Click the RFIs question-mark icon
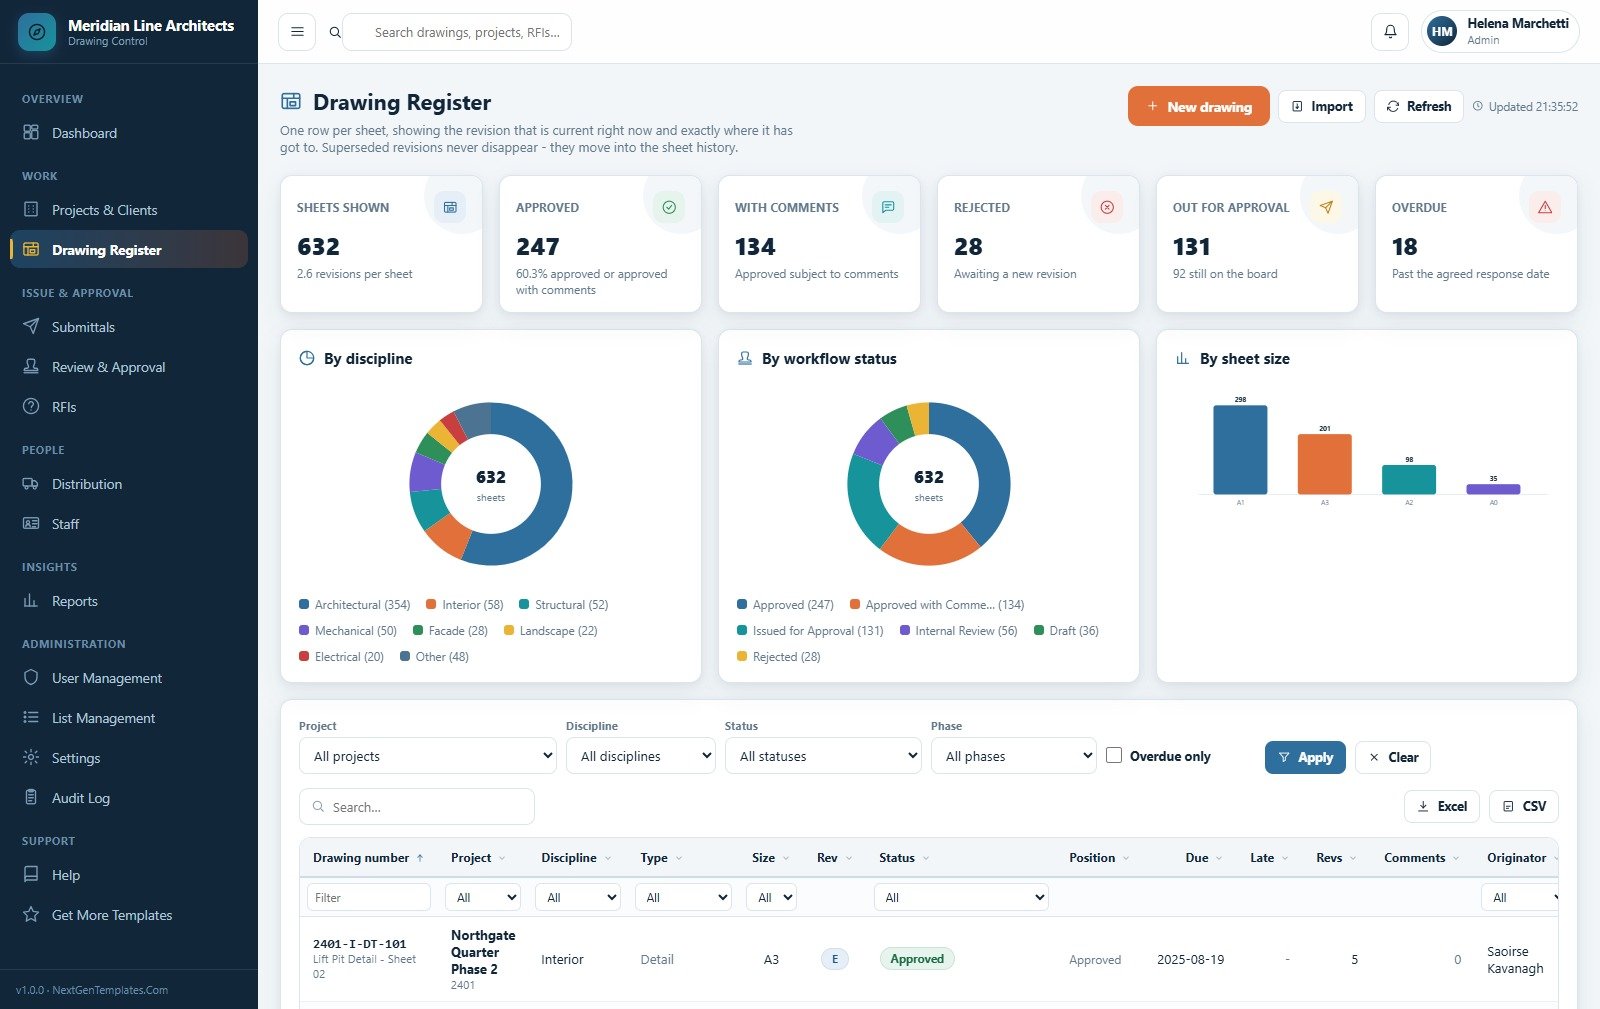The width and height of the screenshot is (1600, 1009). tap(31, 407)
